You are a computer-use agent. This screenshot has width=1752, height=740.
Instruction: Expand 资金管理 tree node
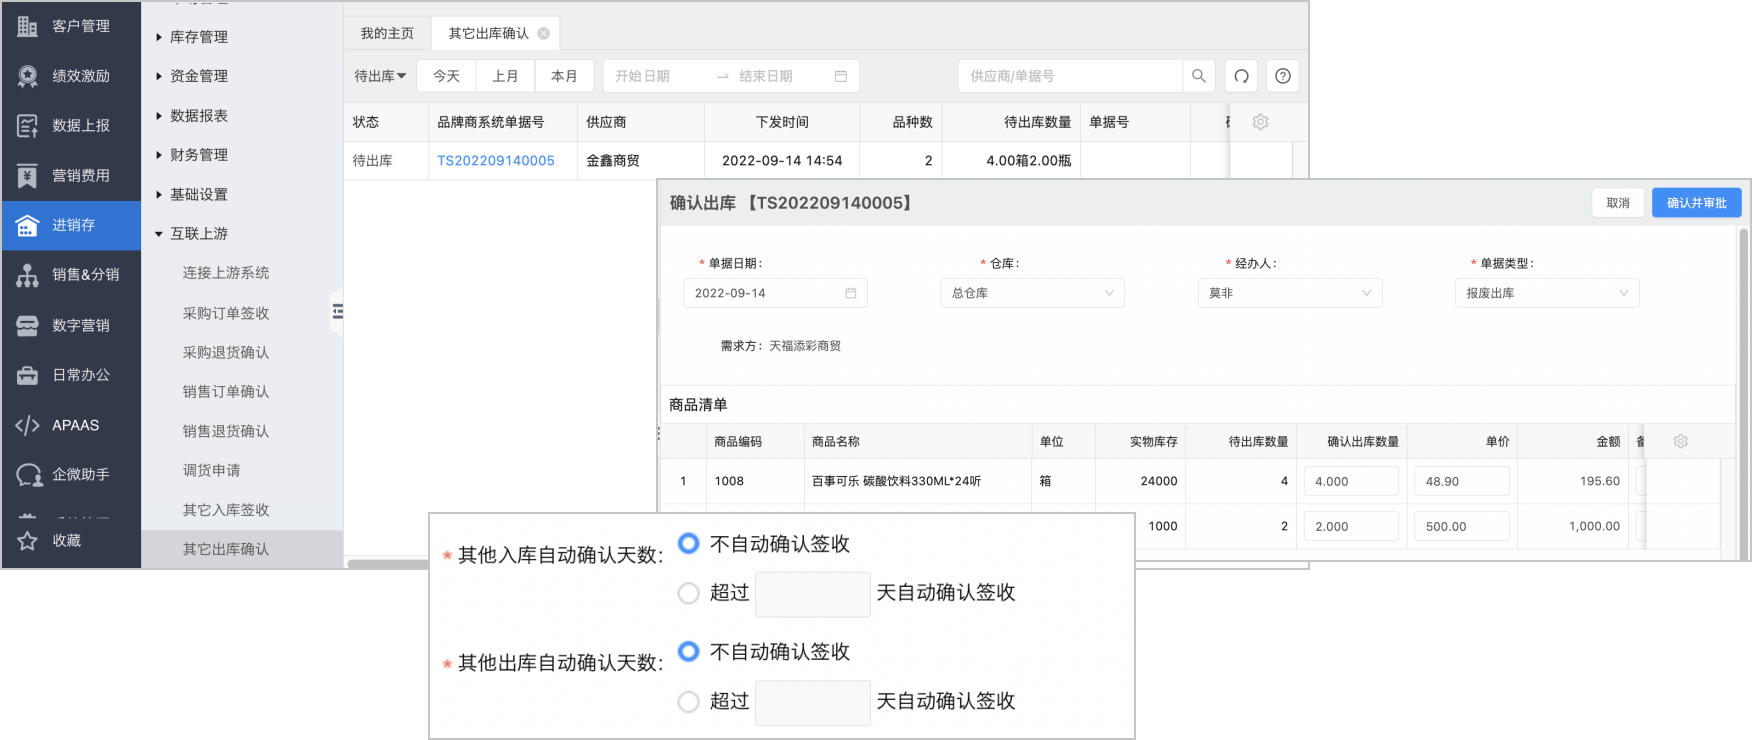click(159, 76)
